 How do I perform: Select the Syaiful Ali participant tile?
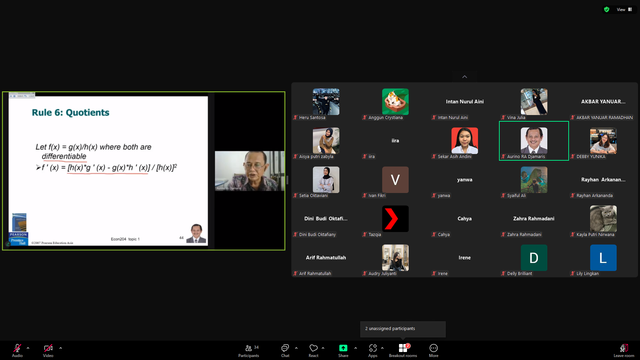[x=534, y=180]
